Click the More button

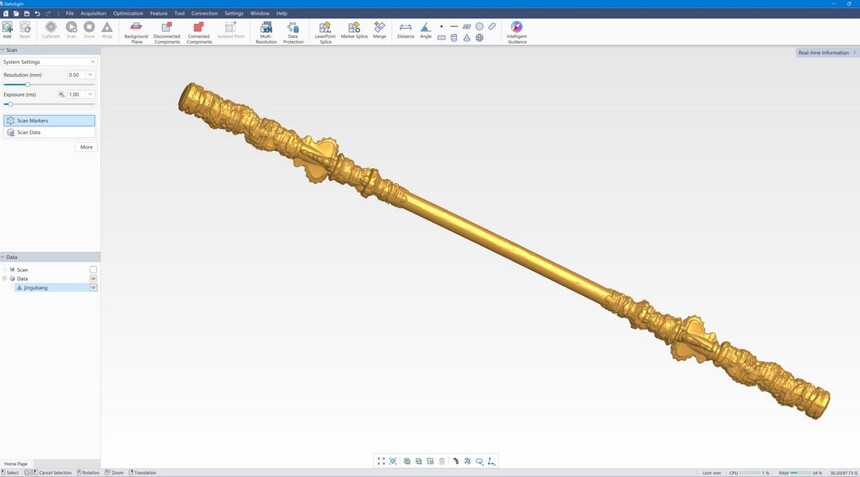tap(86, 147)
